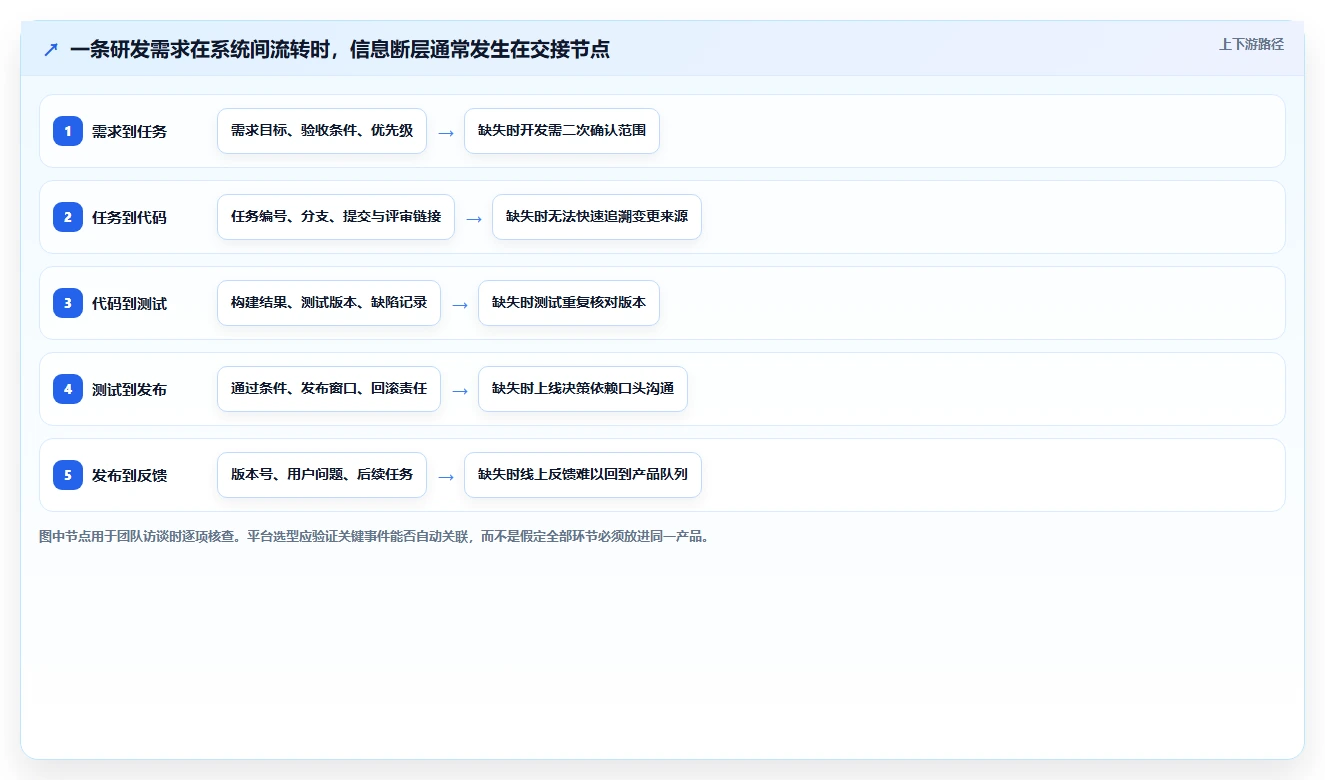Click the 缺失时开发需二次确认范围 box
Screen dimensions: 1325x780
coord(562,131)
